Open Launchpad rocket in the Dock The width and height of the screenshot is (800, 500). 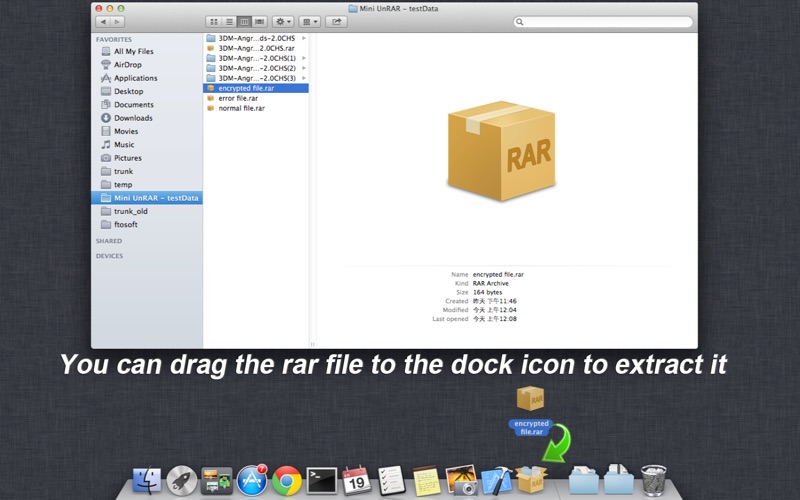click(x=182, y=480)
